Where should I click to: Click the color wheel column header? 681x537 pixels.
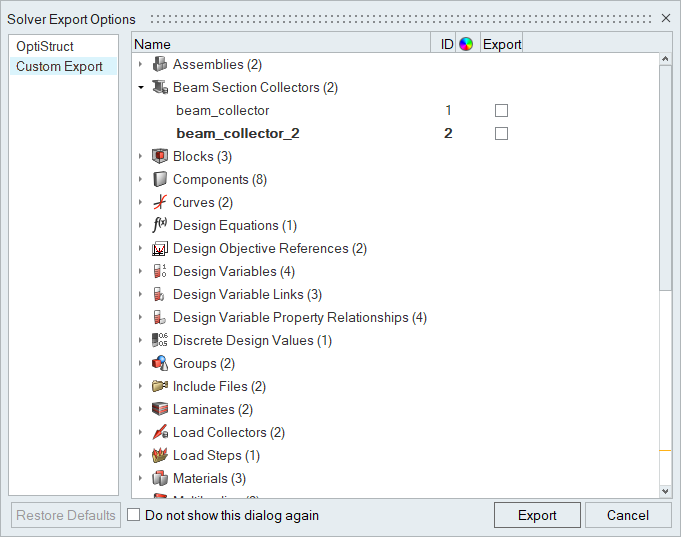coord(465,44)
